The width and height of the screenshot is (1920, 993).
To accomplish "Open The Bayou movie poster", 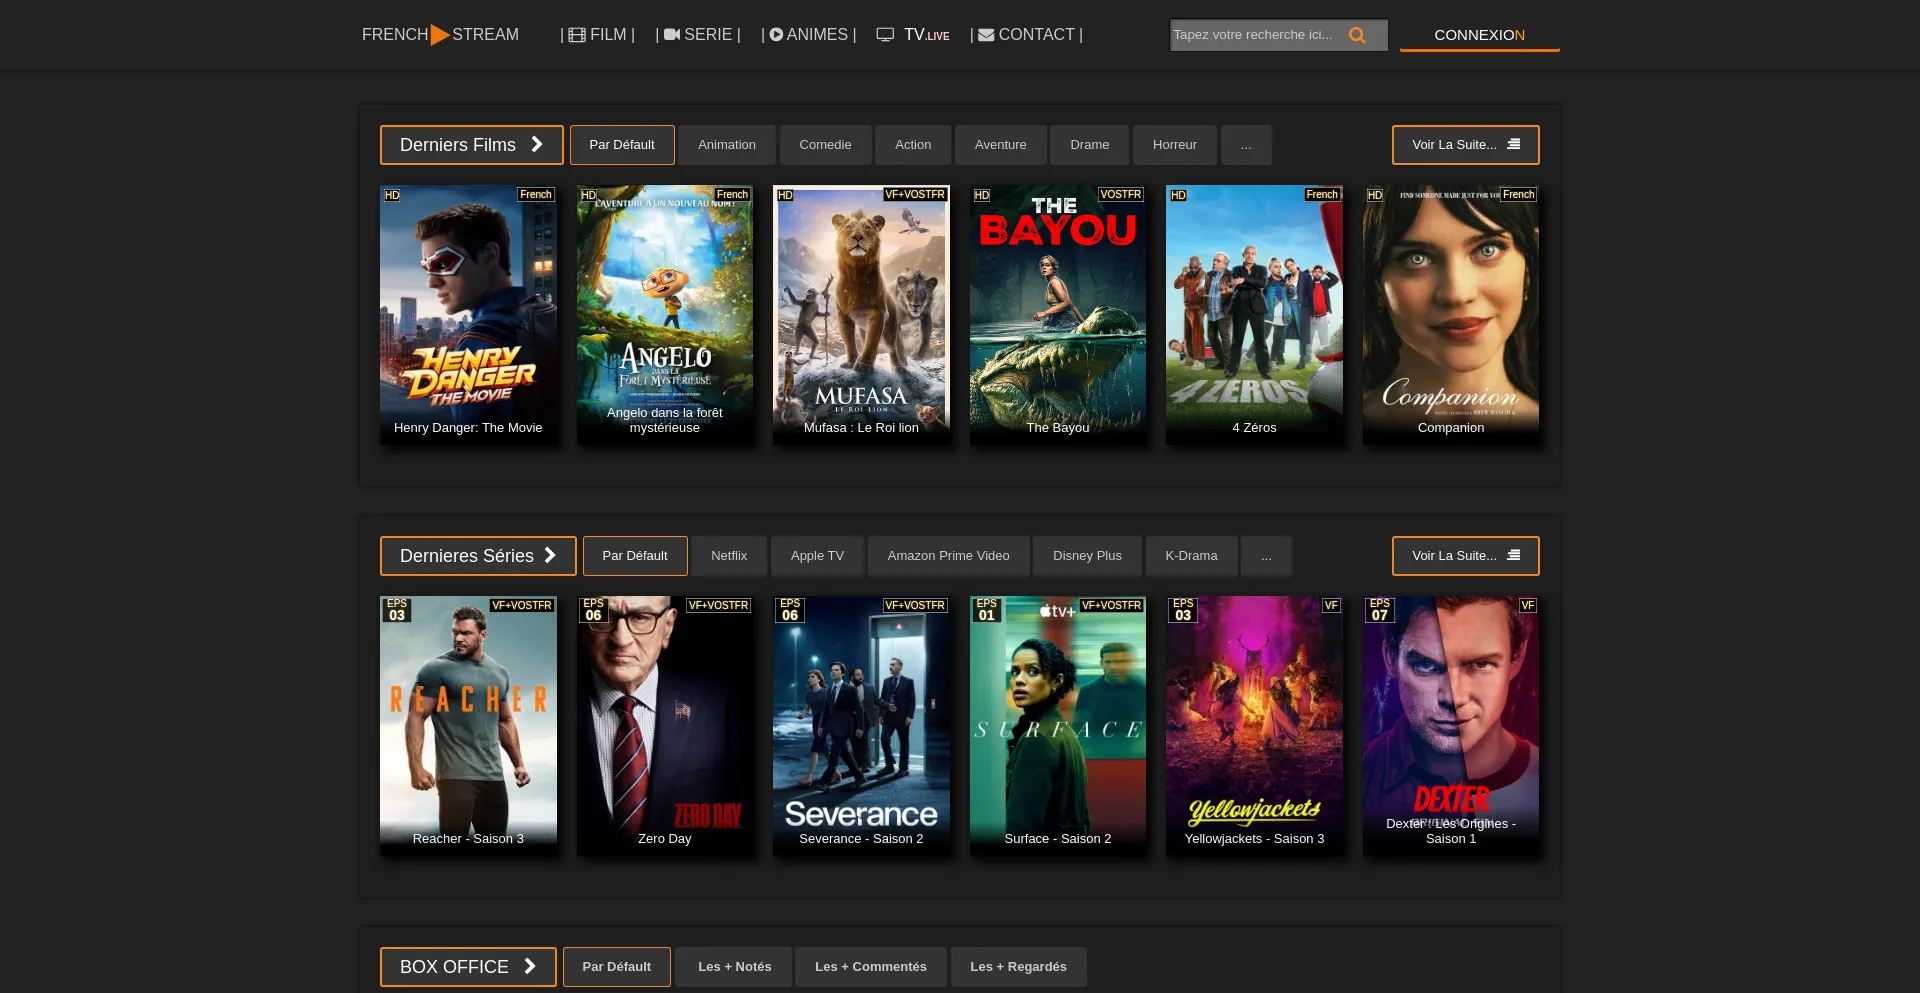I will pos(1058,315).
